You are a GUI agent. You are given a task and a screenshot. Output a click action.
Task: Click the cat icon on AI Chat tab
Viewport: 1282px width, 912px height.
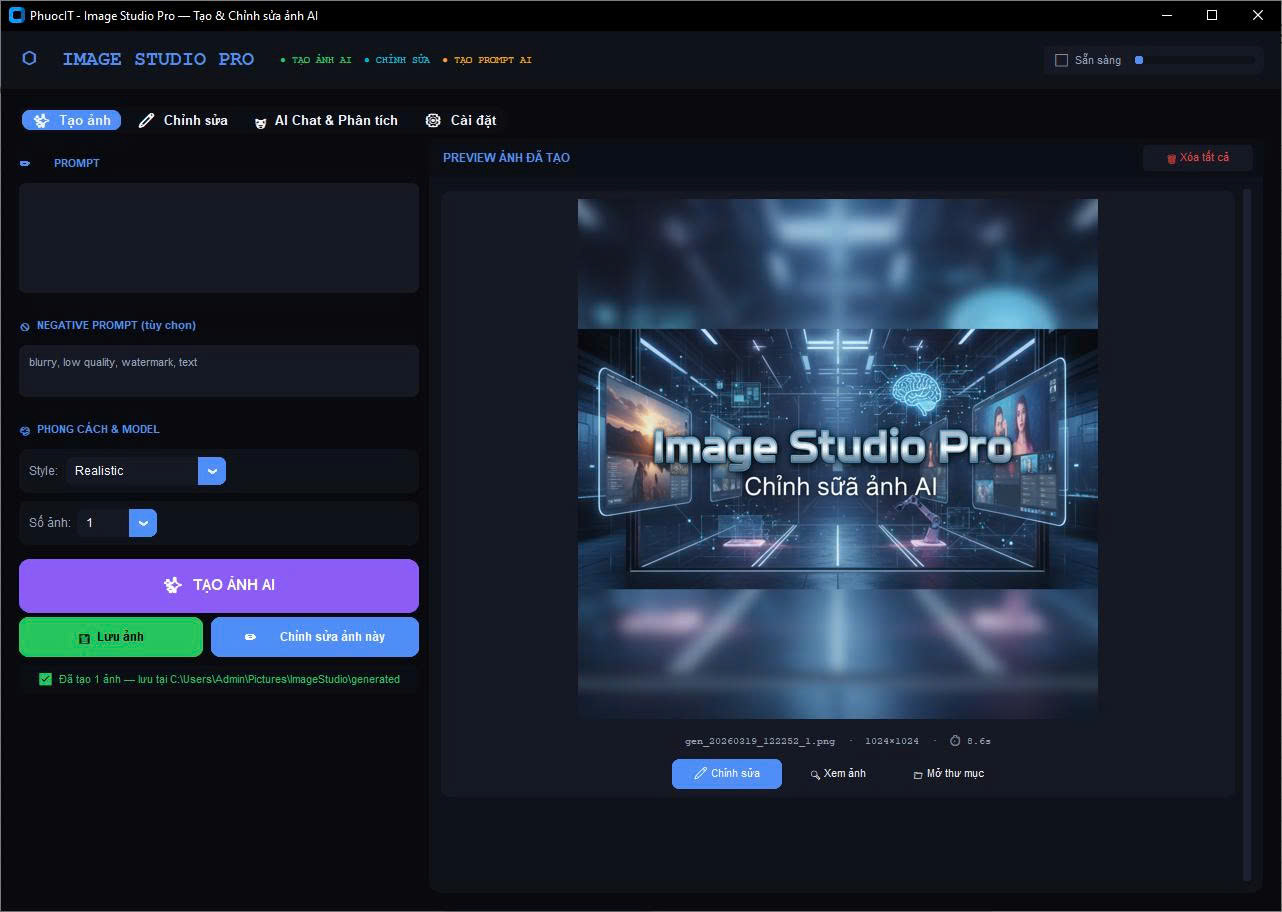[260, 121]
